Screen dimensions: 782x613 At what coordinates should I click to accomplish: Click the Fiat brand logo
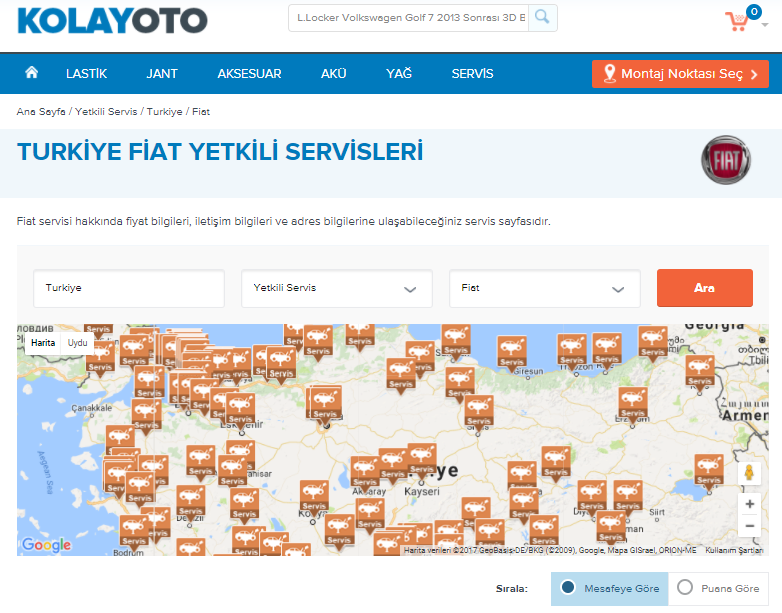pyautogui.click(x=726, y=160)
